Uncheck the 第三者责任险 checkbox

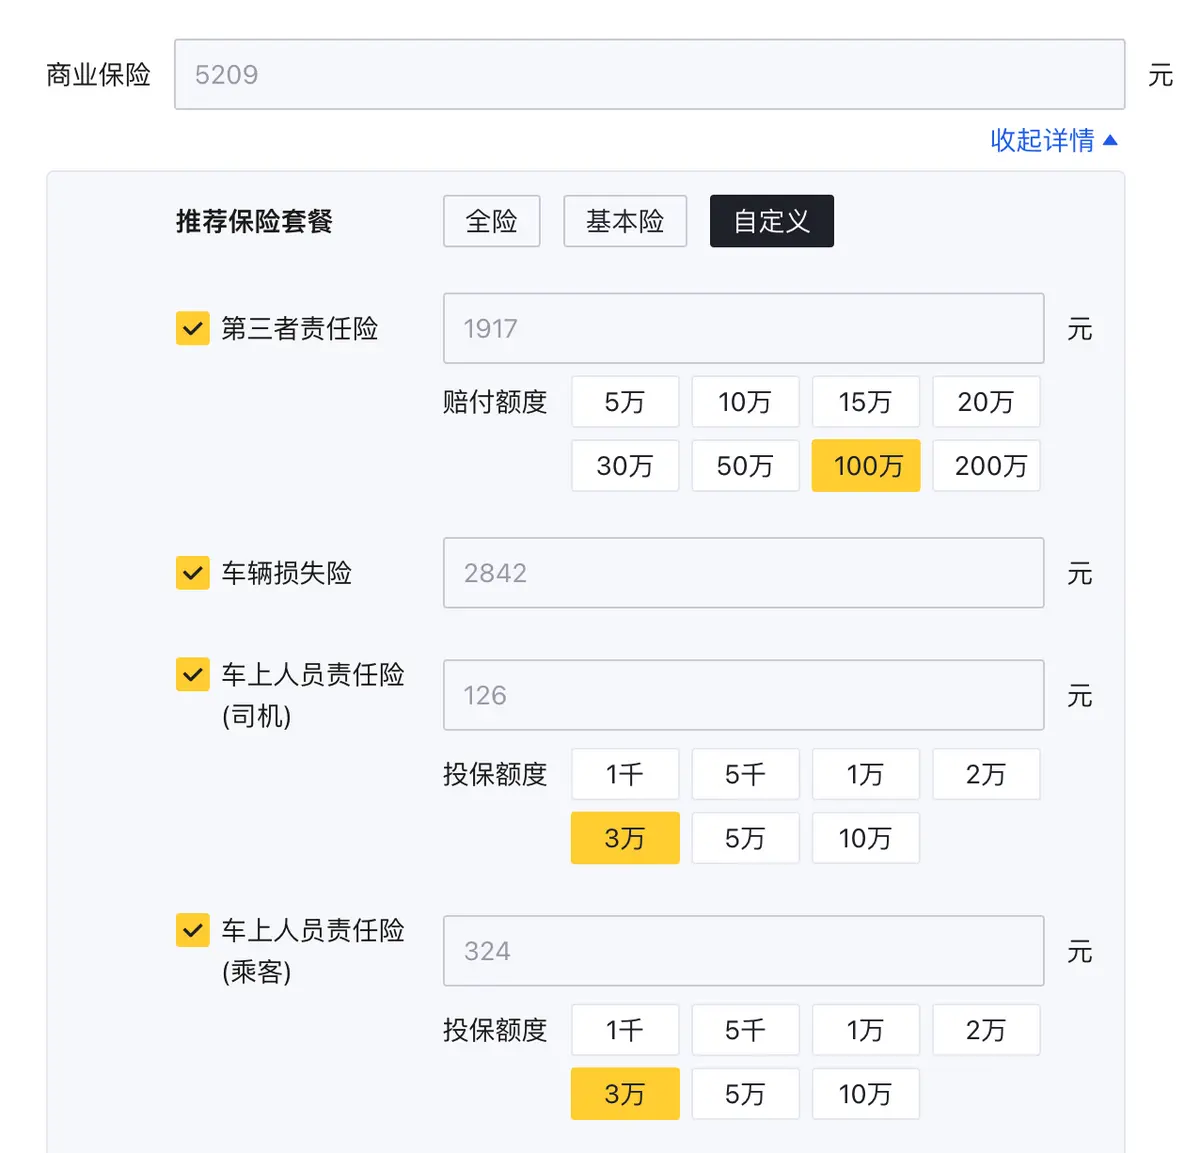click(193, 328)
